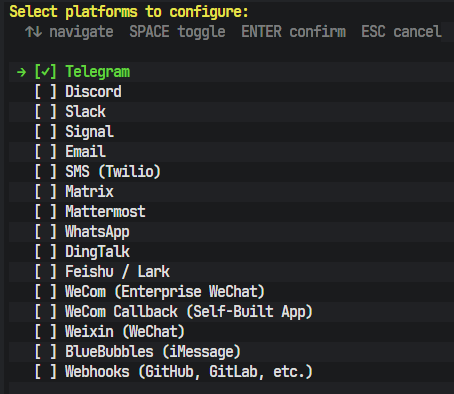Check the Mattermost checkbox
454x394 pixels.
pos(46,212)
